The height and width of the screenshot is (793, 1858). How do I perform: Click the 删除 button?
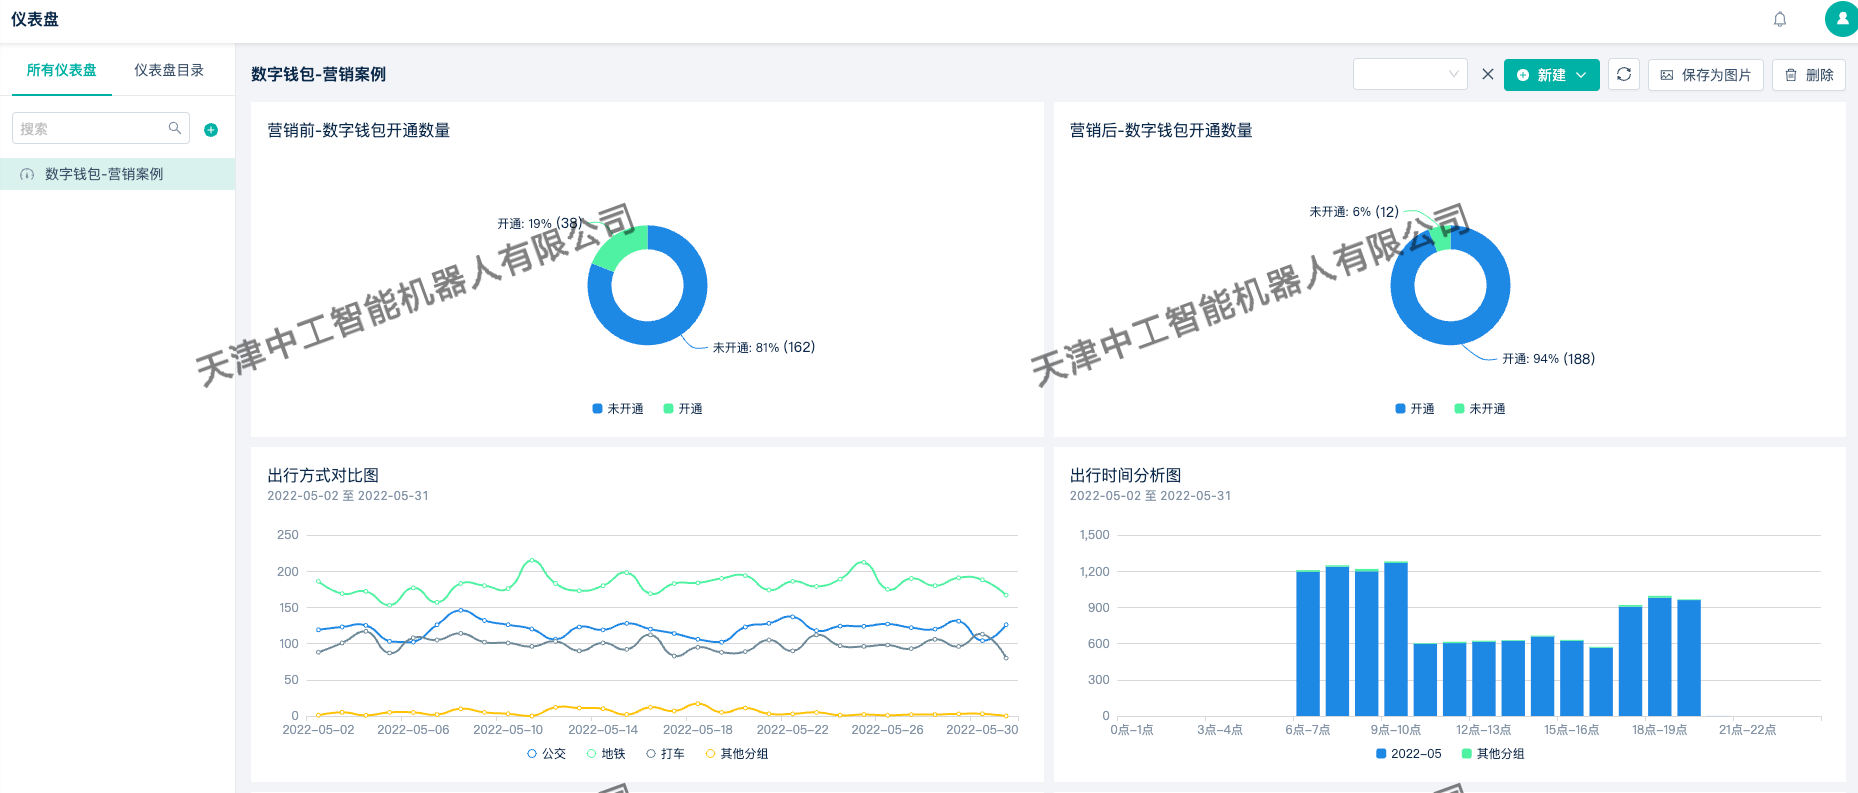(1809, 75)
